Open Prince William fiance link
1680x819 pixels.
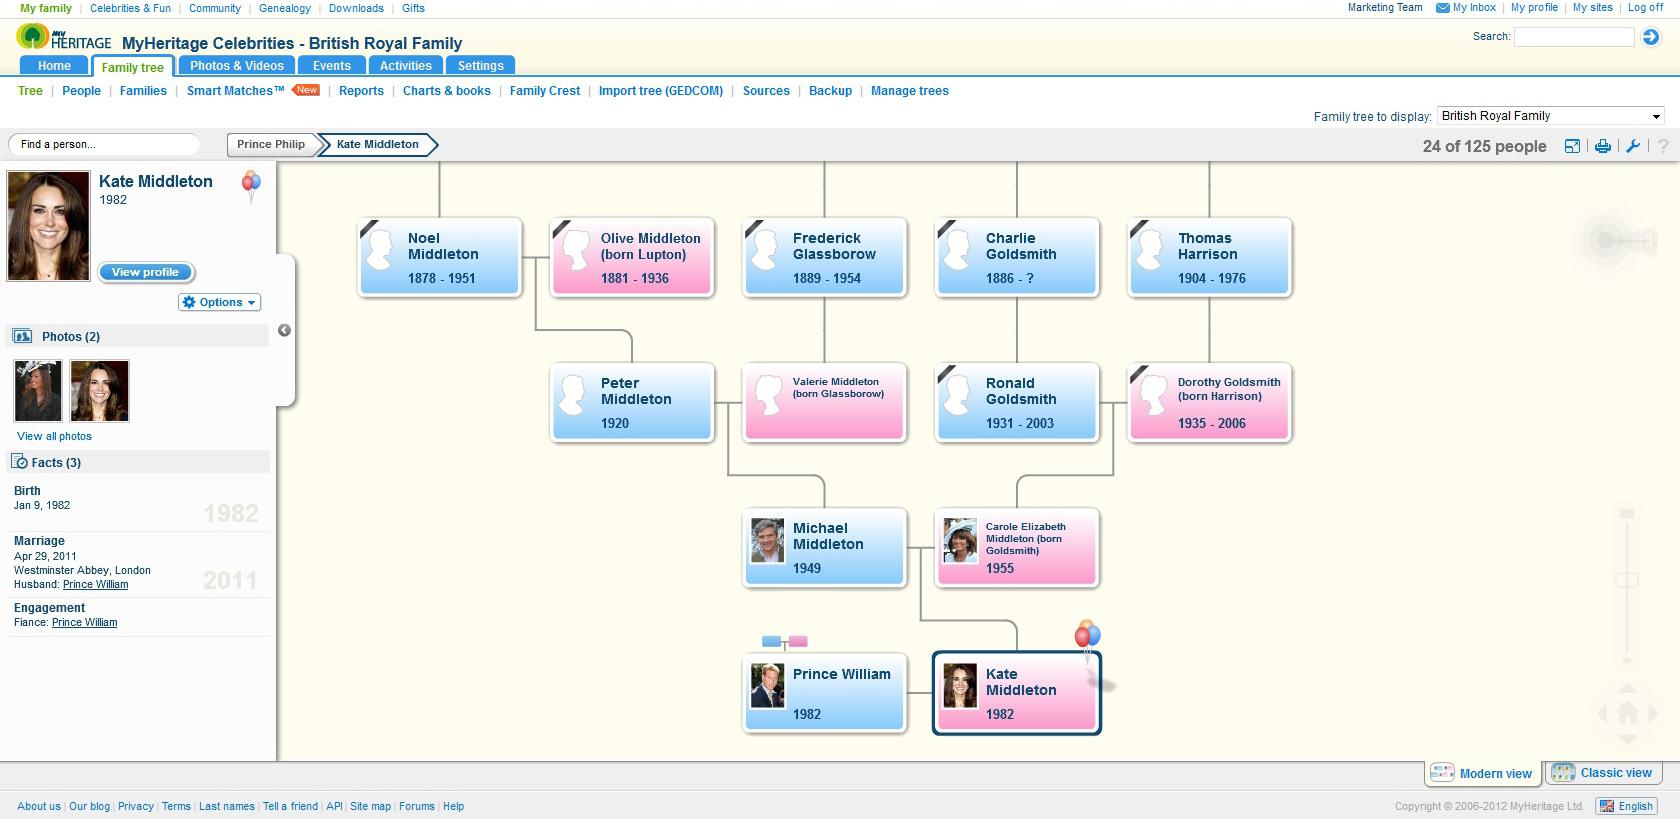coord(84,622)
